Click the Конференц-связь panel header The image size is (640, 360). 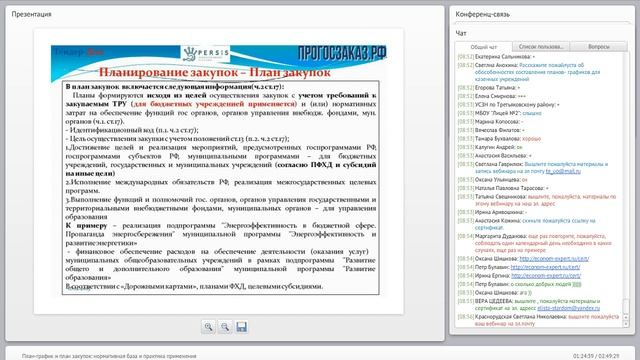[x=482, y=14]
